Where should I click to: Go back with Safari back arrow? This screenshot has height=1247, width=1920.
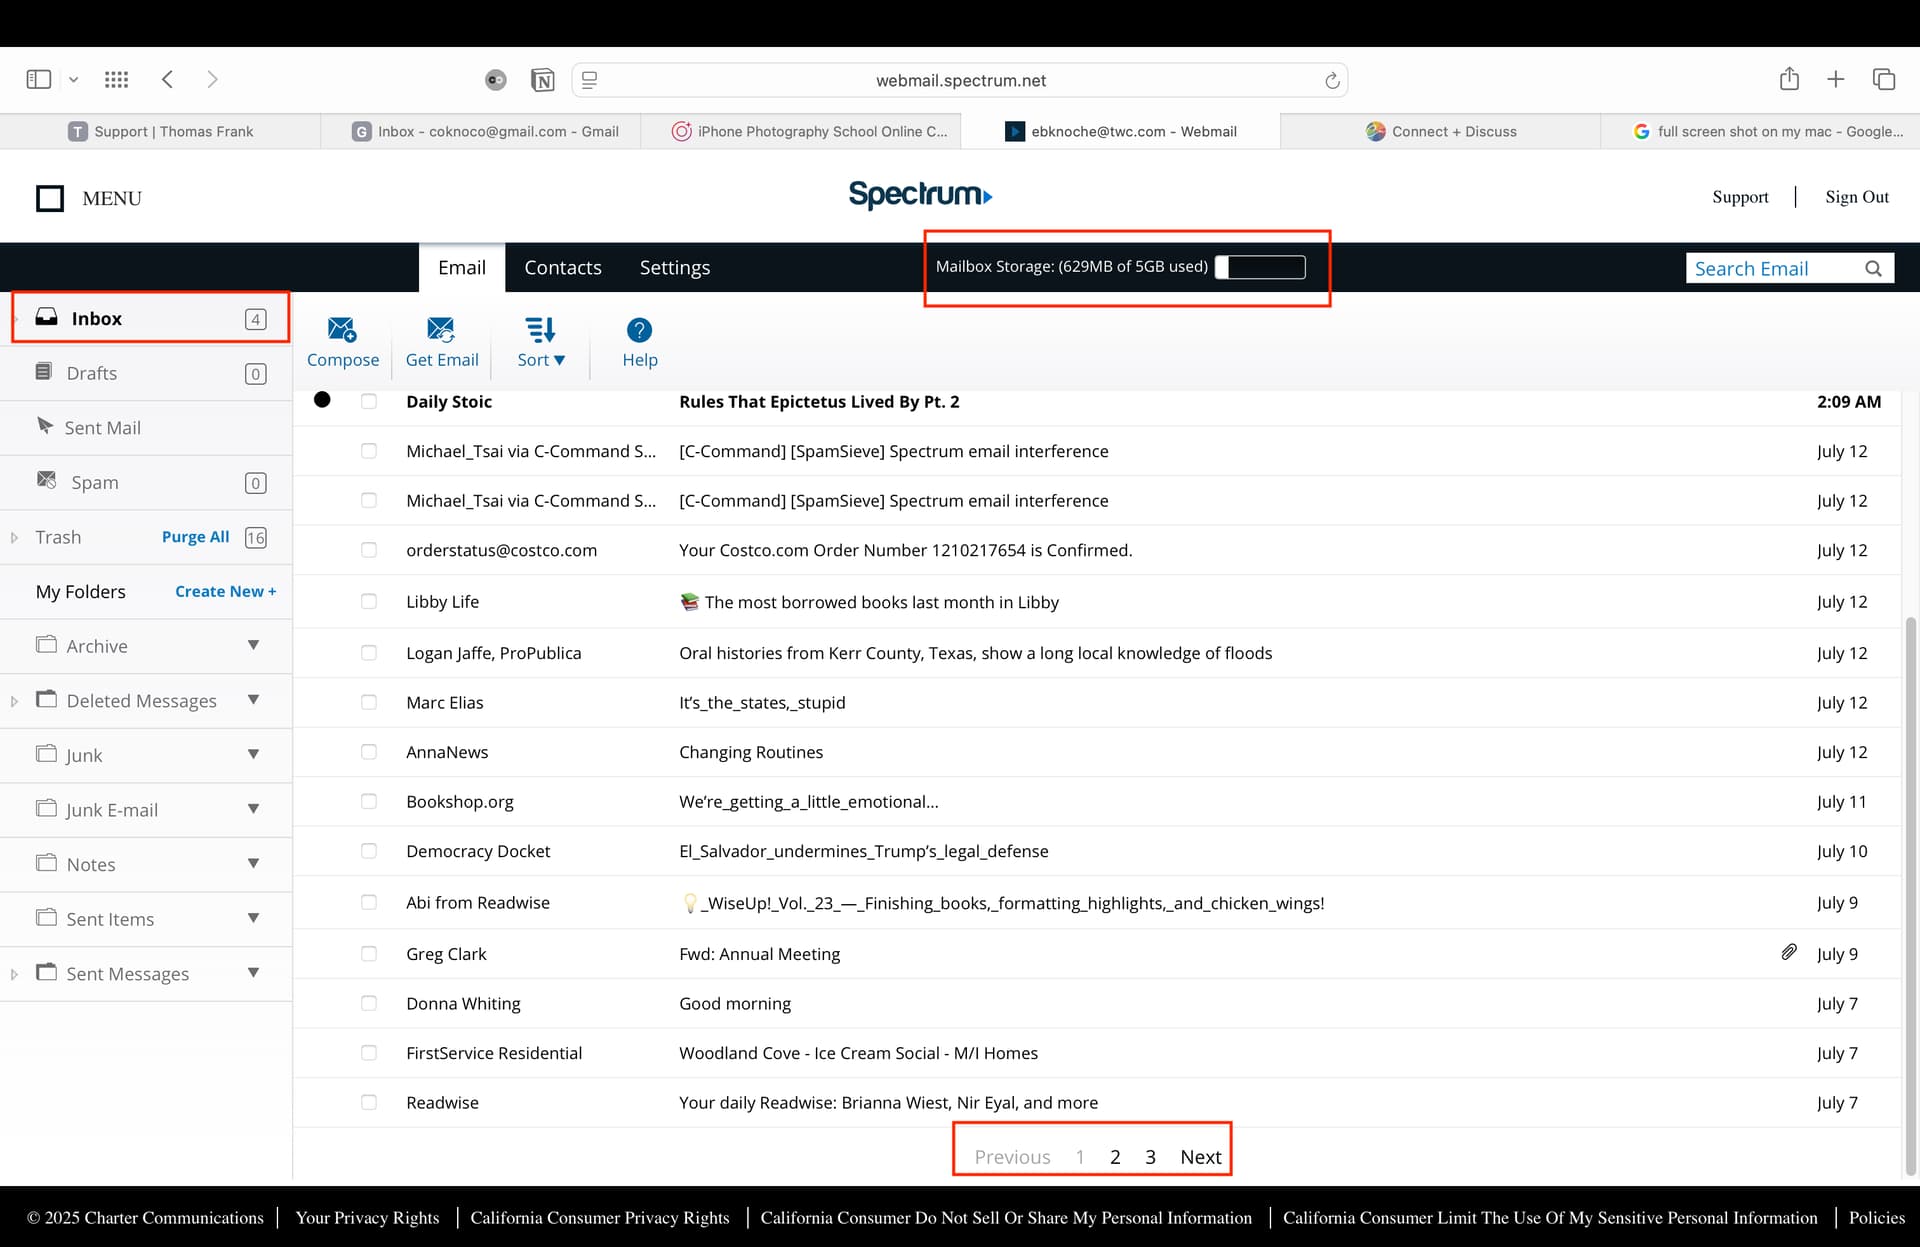click(168, 79)
